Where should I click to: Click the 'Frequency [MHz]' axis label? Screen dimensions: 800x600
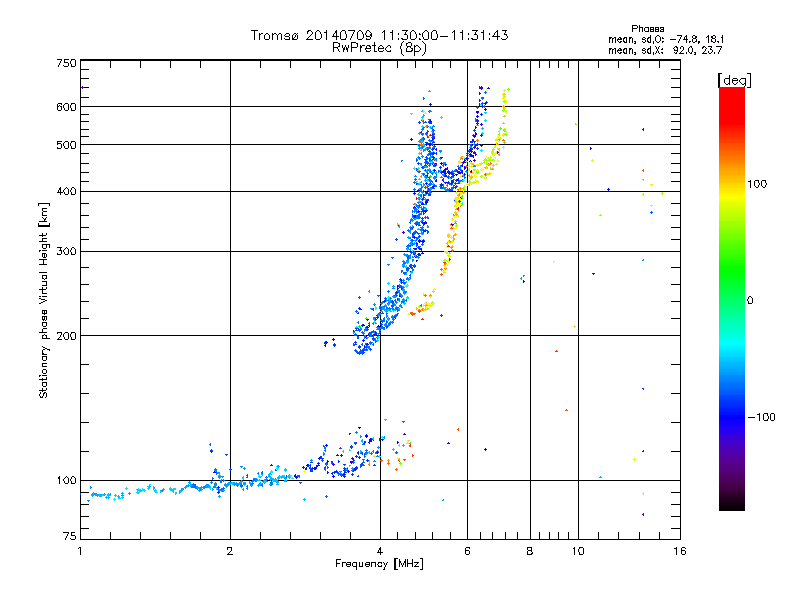(379, 564)
